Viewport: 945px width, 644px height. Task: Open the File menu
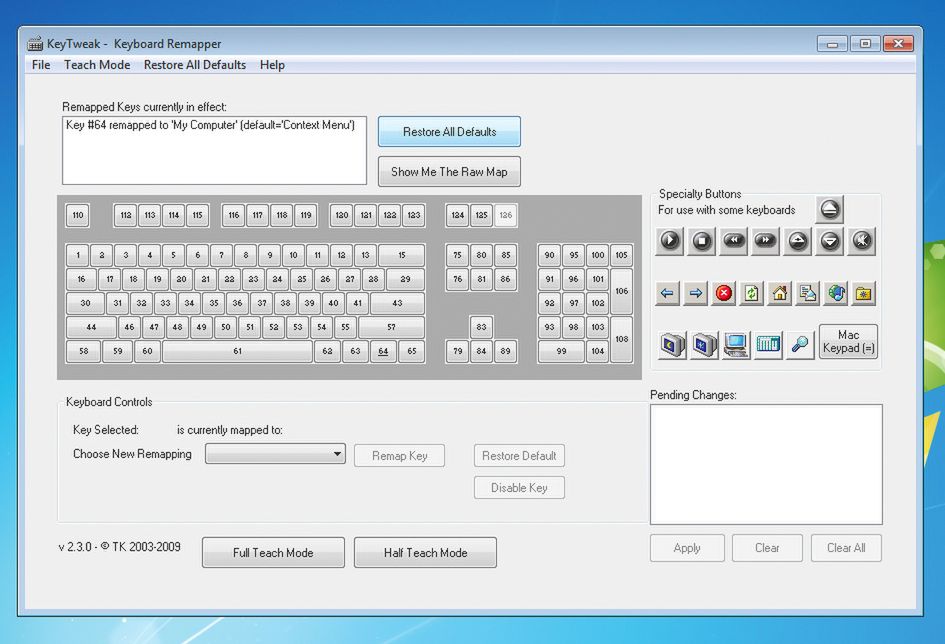point(41,65)
